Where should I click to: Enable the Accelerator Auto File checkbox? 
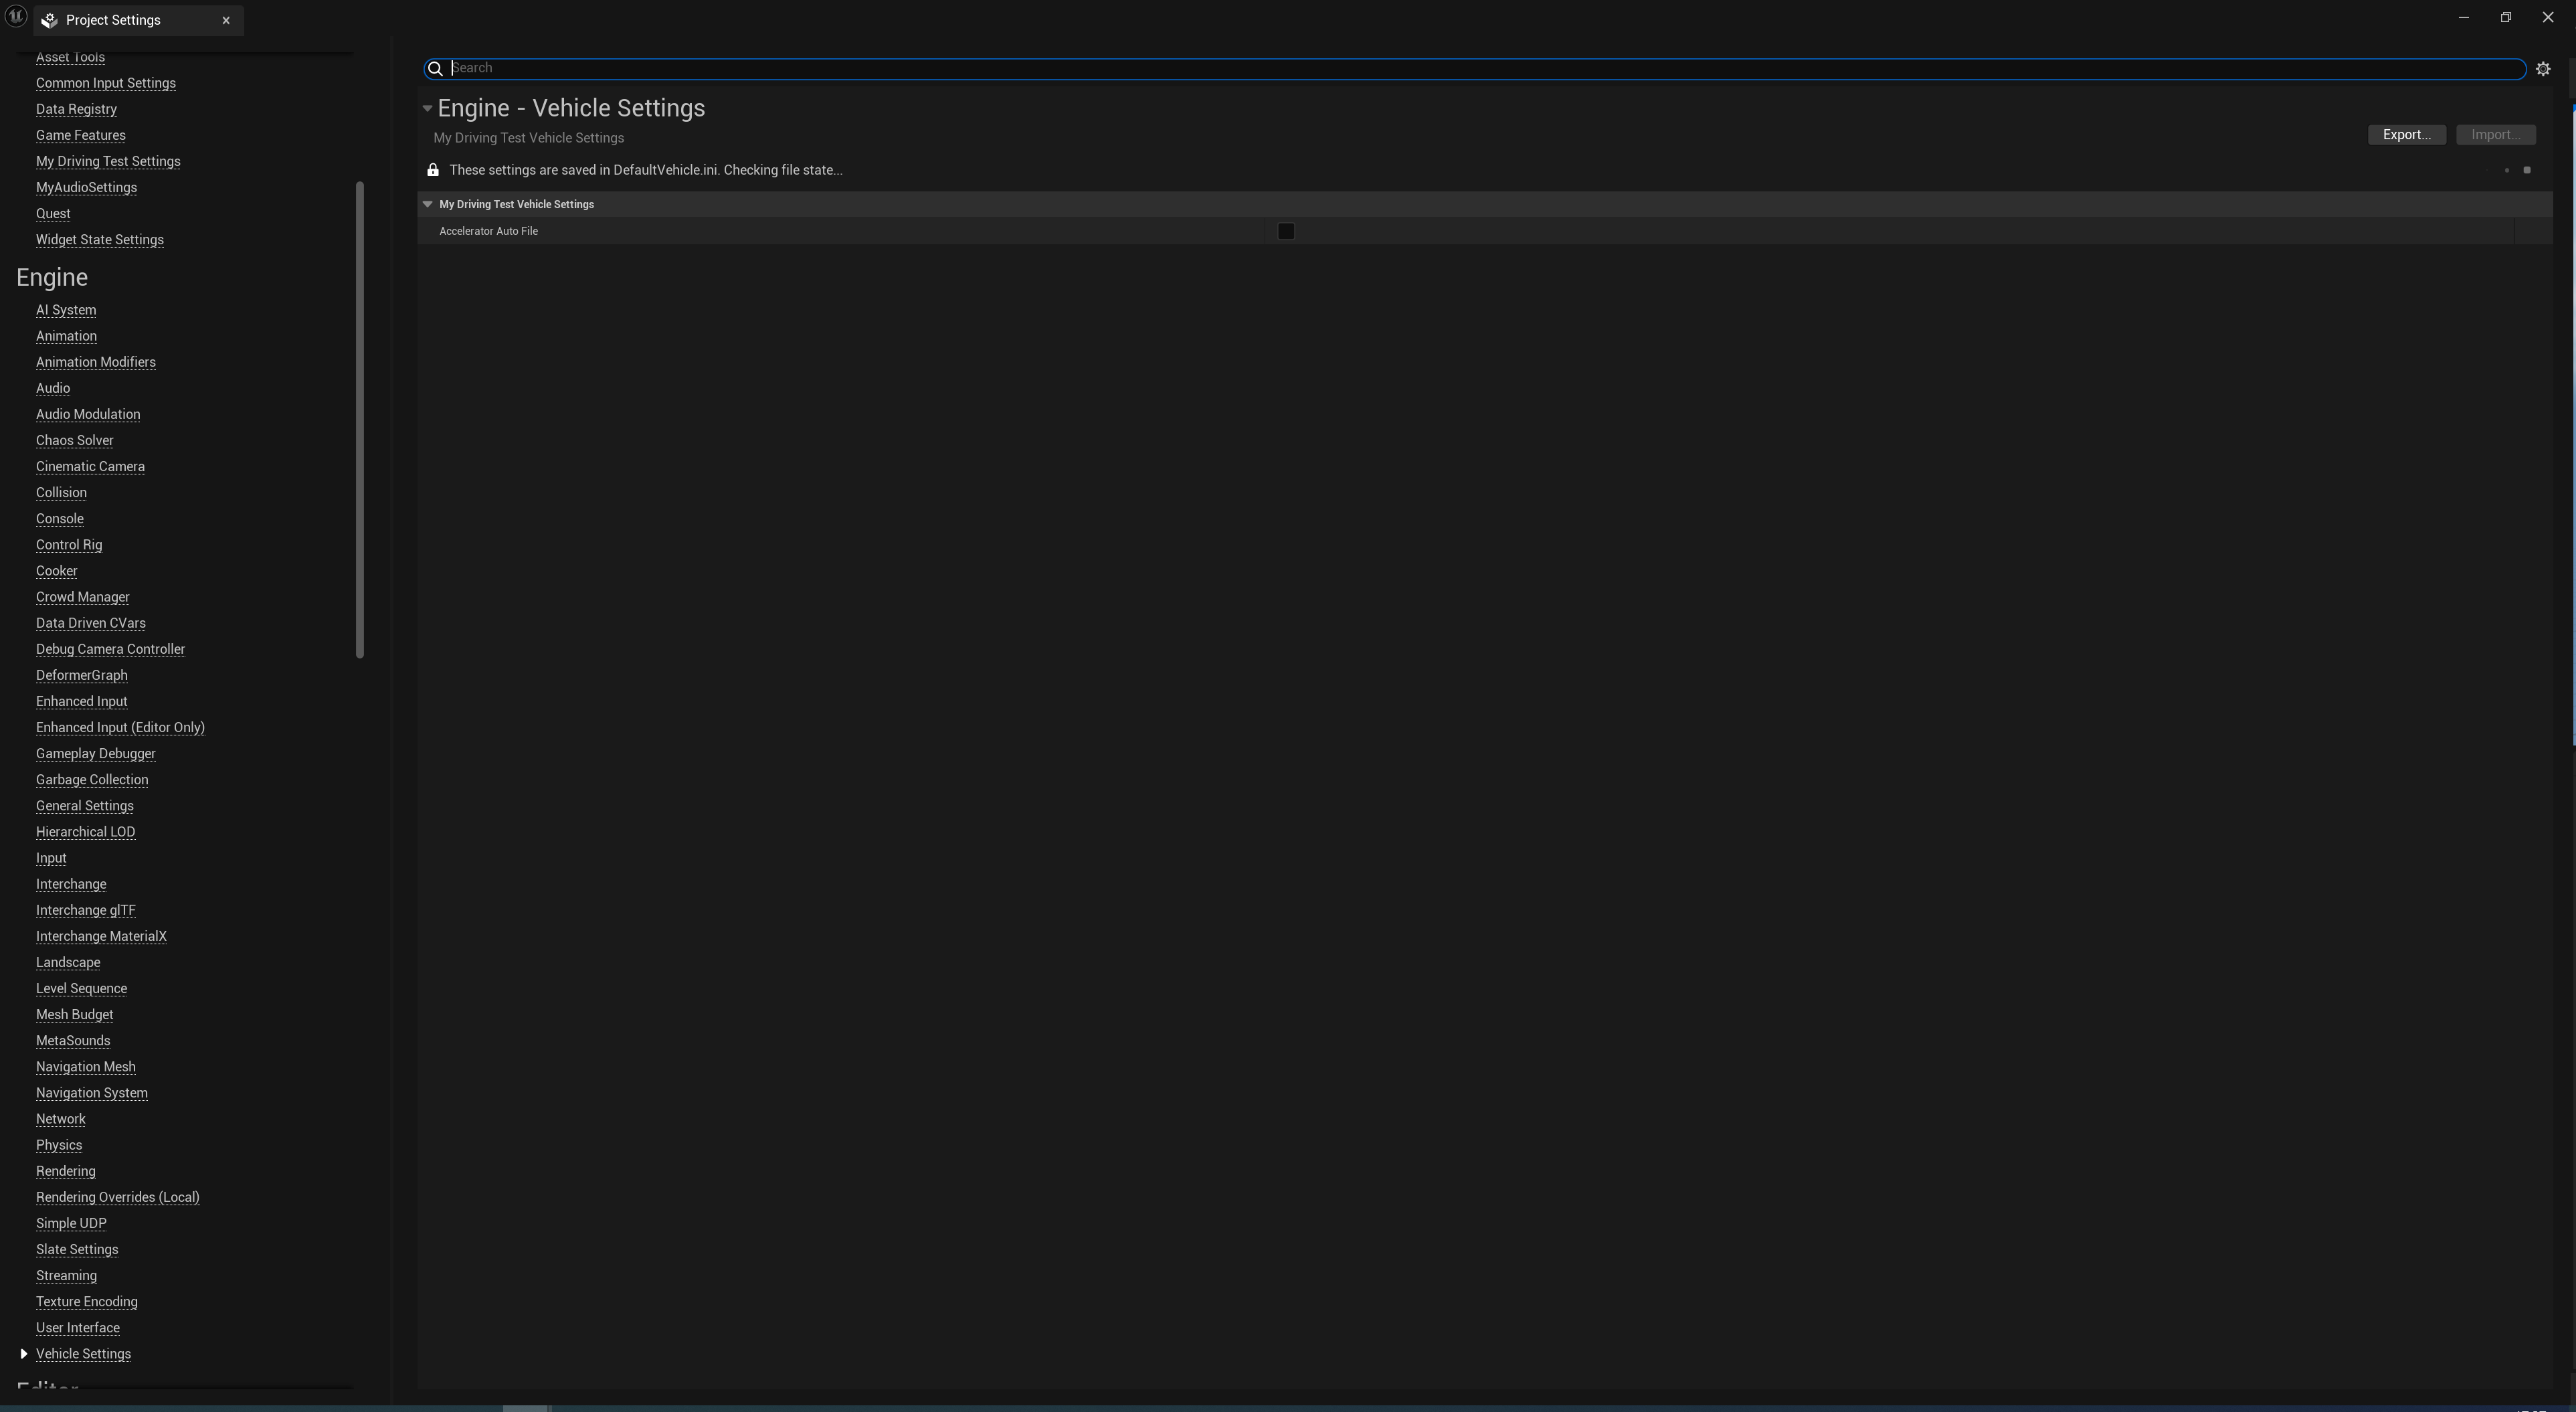point(1286,231)
